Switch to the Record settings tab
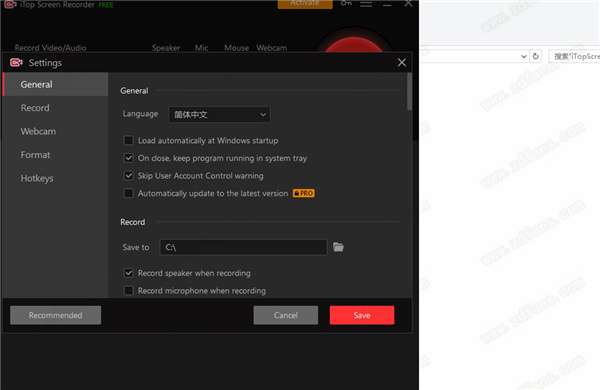The width and height of the screenshot is (600, 390). tap(55, 108)
